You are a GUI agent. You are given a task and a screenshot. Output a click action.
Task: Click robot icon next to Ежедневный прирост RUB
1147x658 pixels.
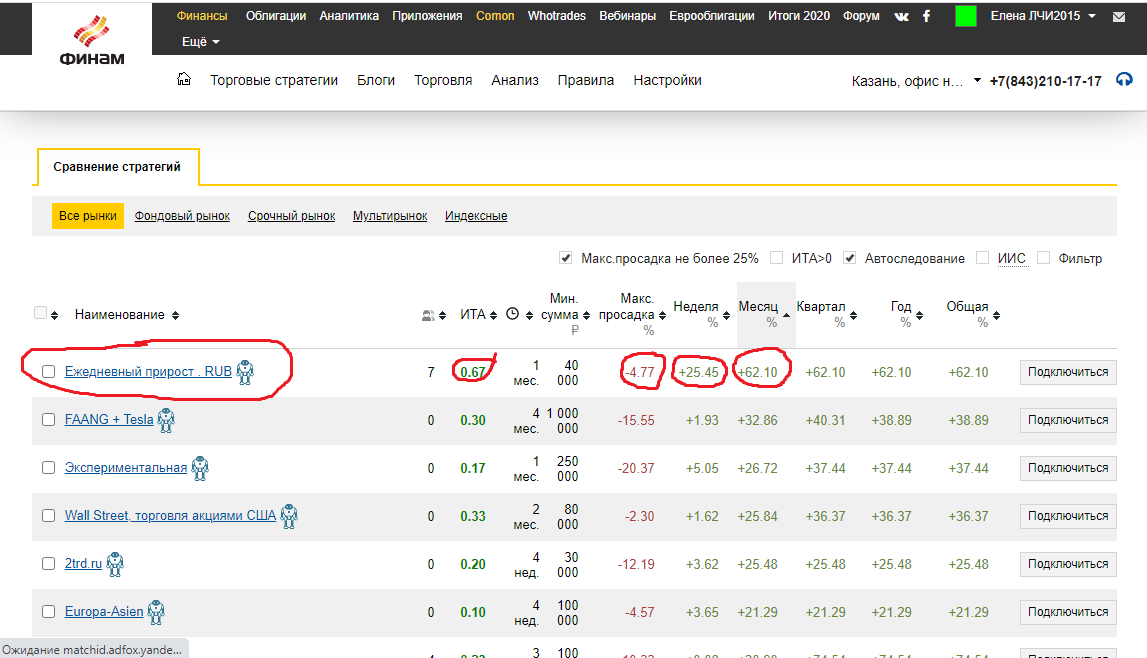click(x=245, y=372)
